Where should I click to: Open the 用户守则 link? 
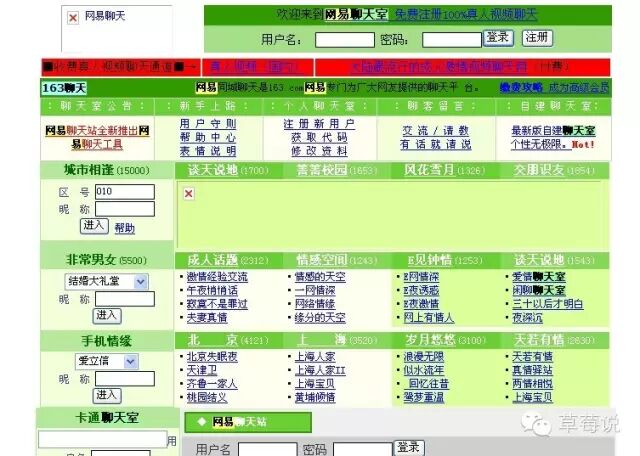pos(208,124)
